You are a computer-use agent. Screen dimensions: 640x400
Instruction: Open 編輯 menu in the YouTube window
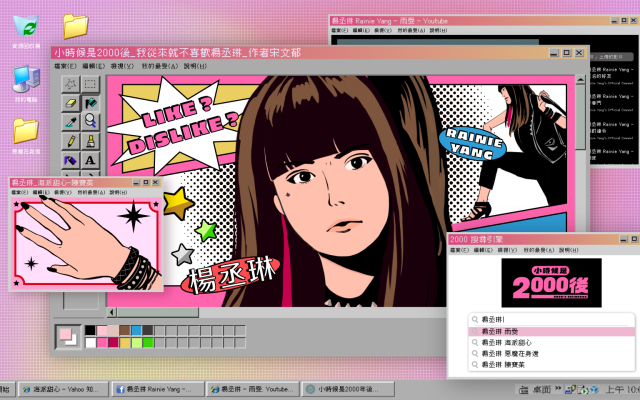[375, 31]
